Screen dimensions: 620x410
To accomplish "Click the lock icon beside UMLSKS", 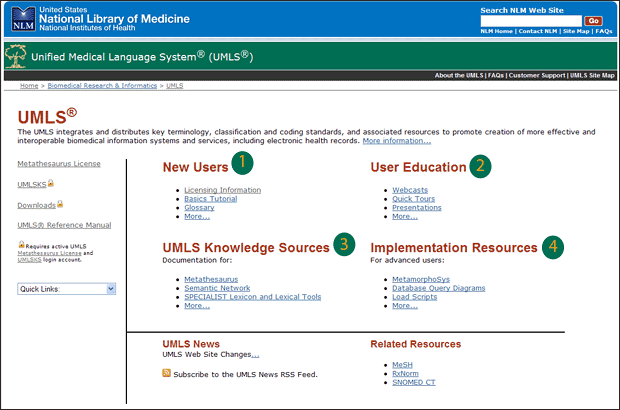I will pyautogui.click(x=51, y=183).
